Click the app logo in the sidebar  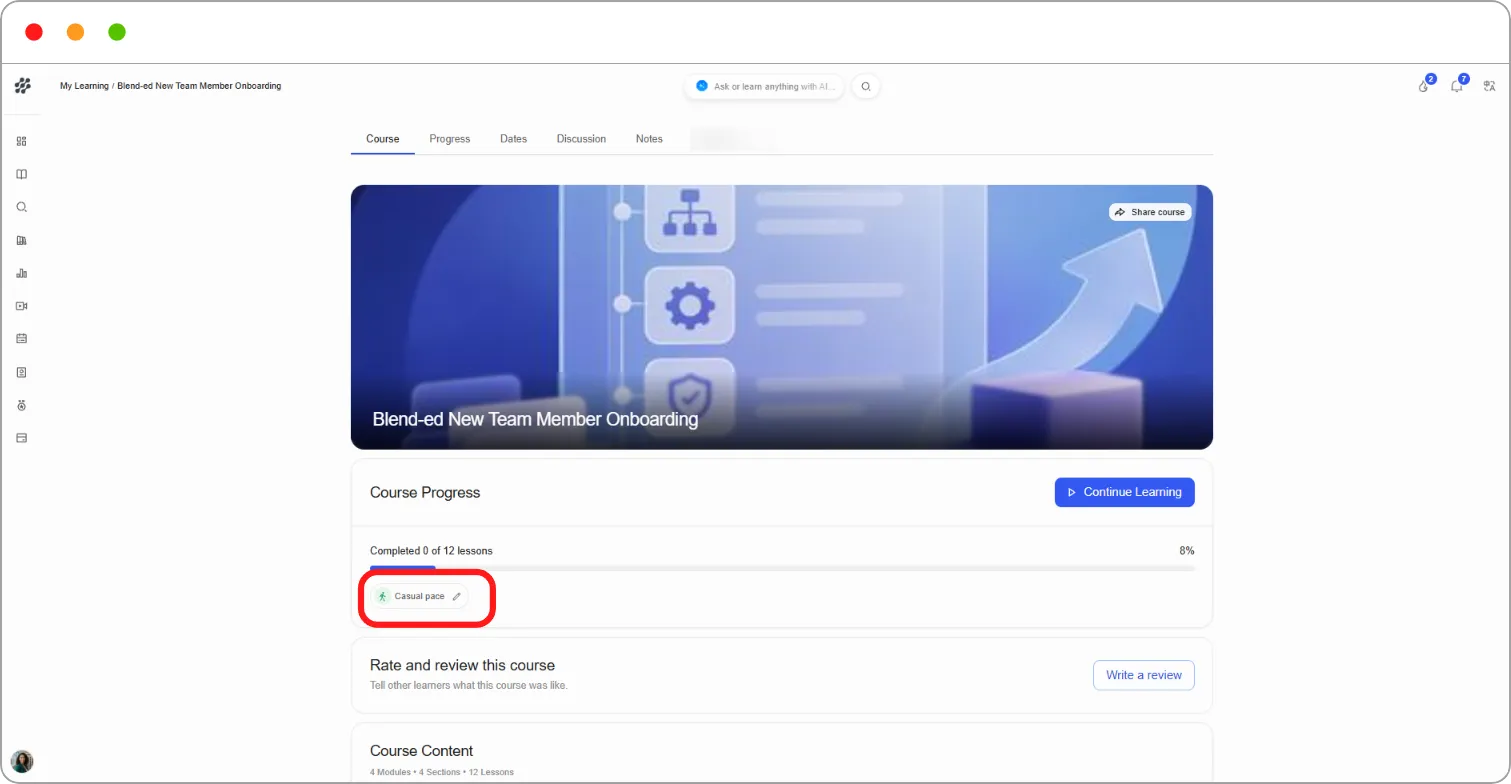click(x=22, y=86)
